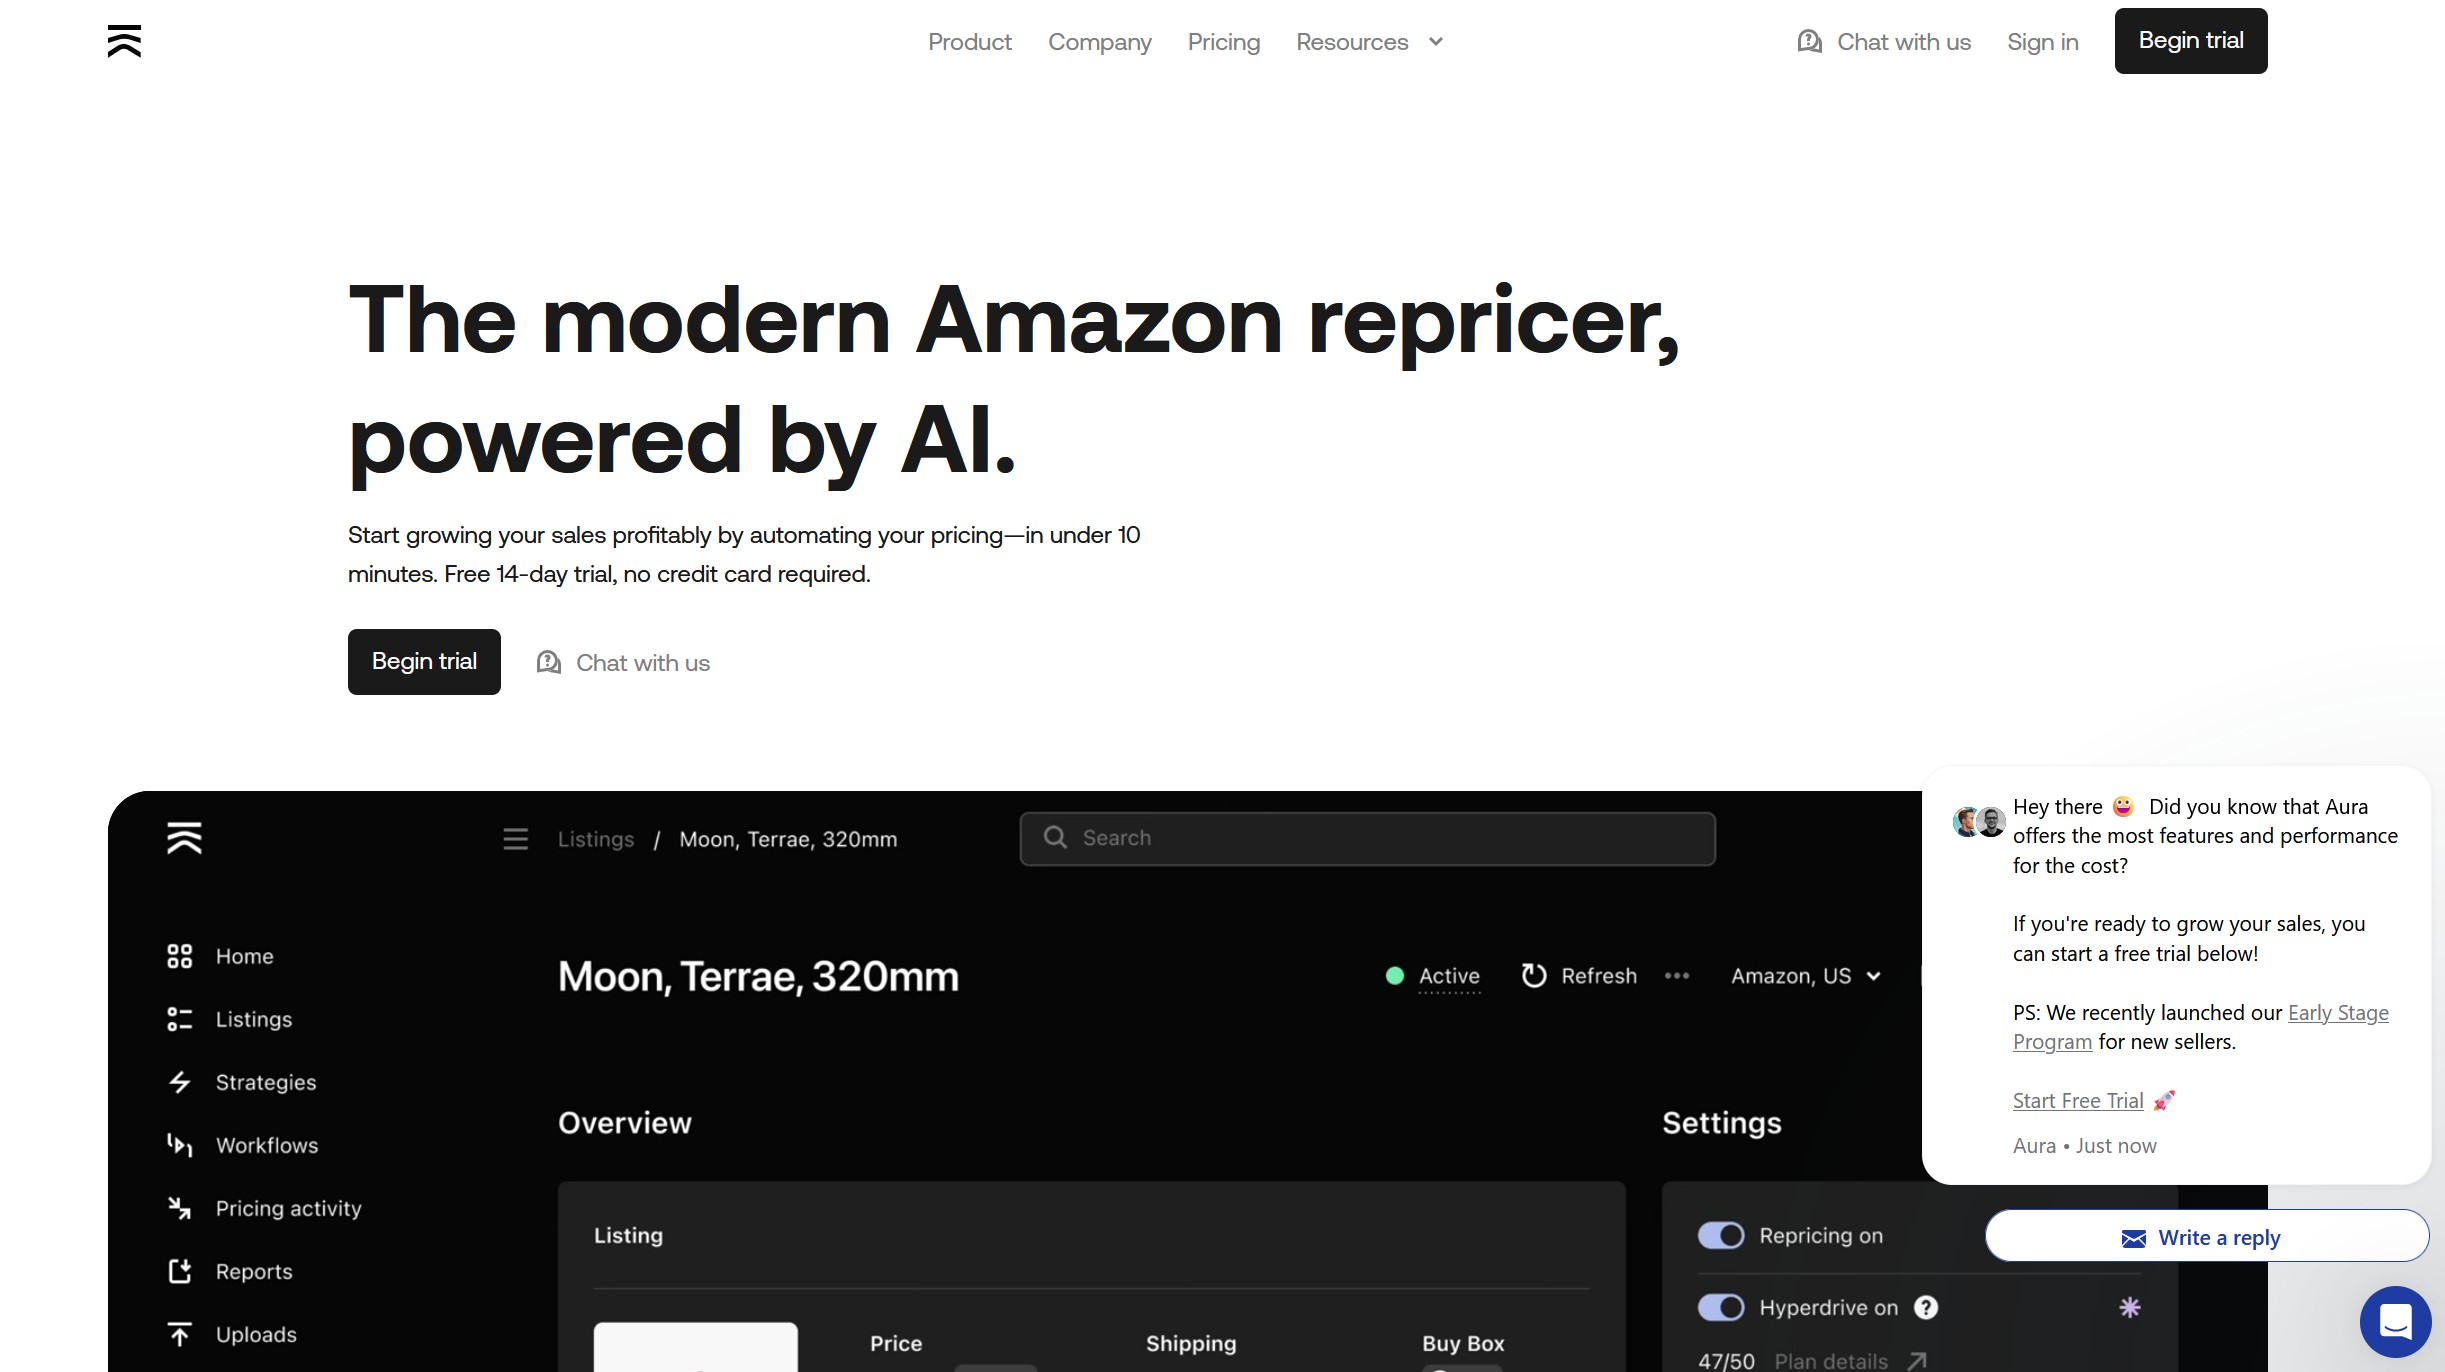Click the Refresh icon on Moon Terrae listing

pos(1531,974)
